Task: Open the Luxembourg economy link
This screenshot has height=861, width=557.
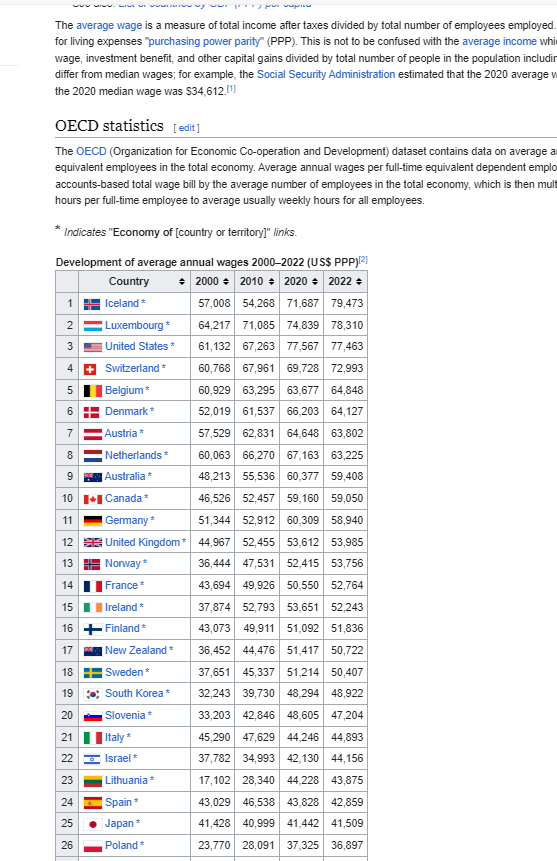Action: pos(134,326)
